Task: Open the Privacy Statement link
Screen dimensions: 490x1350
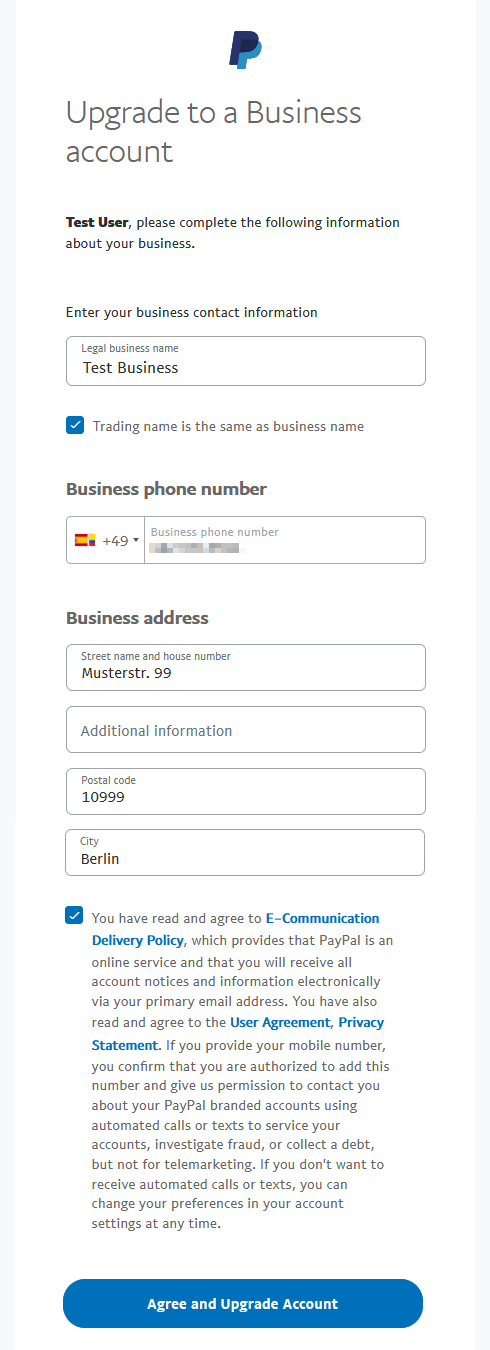Action: (x=238, y=1033)
